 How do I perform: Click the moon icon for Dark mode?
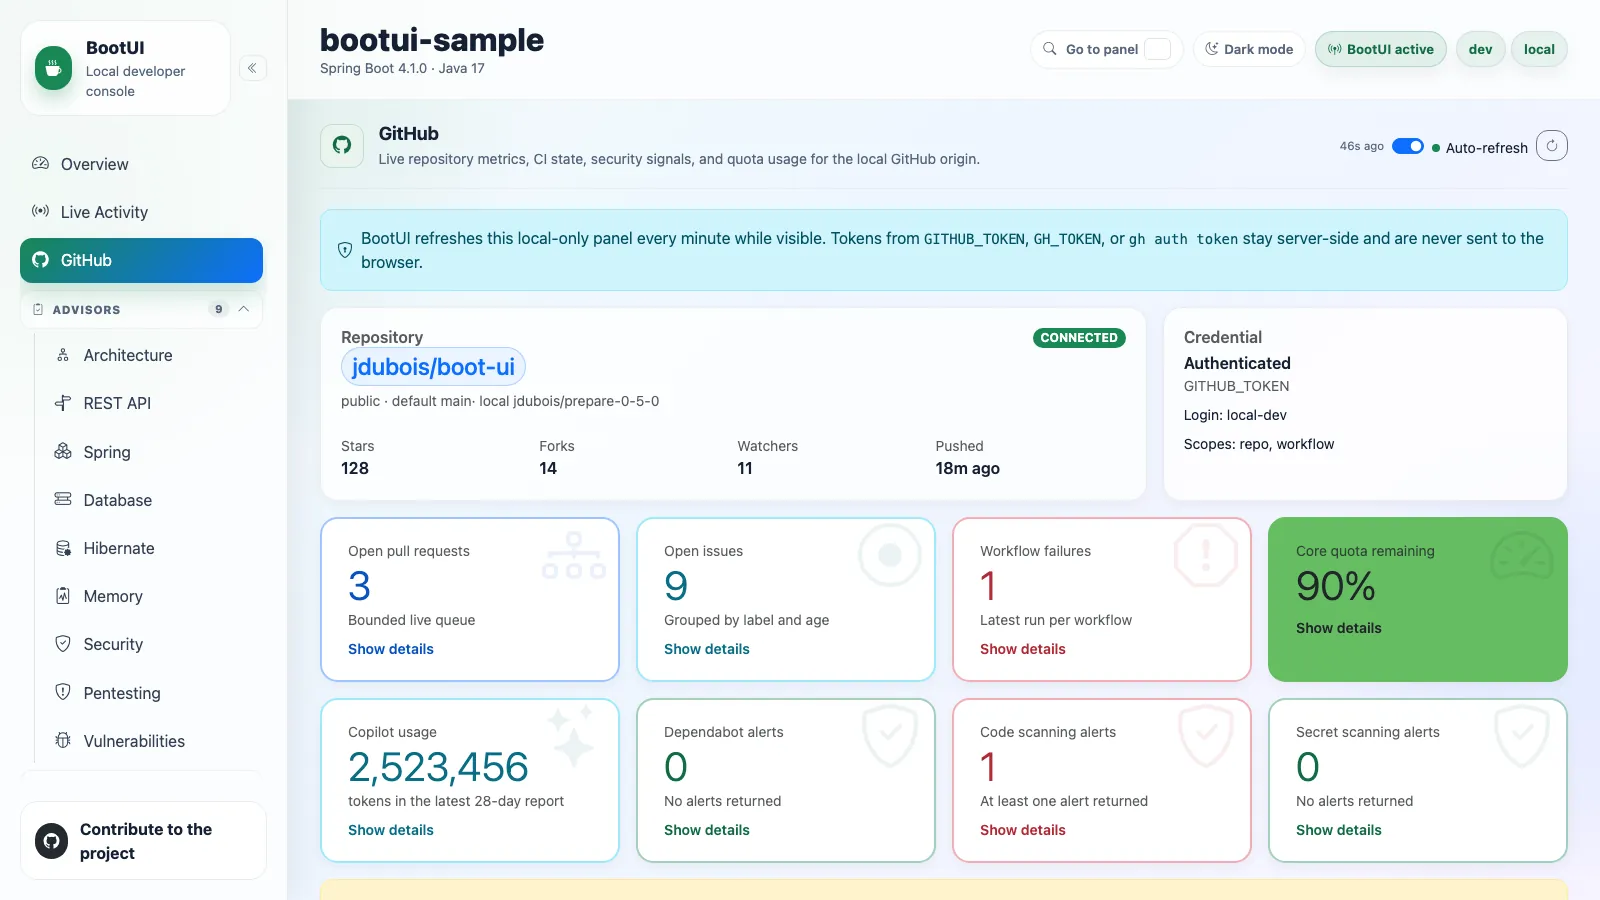tap(1212, 49)
